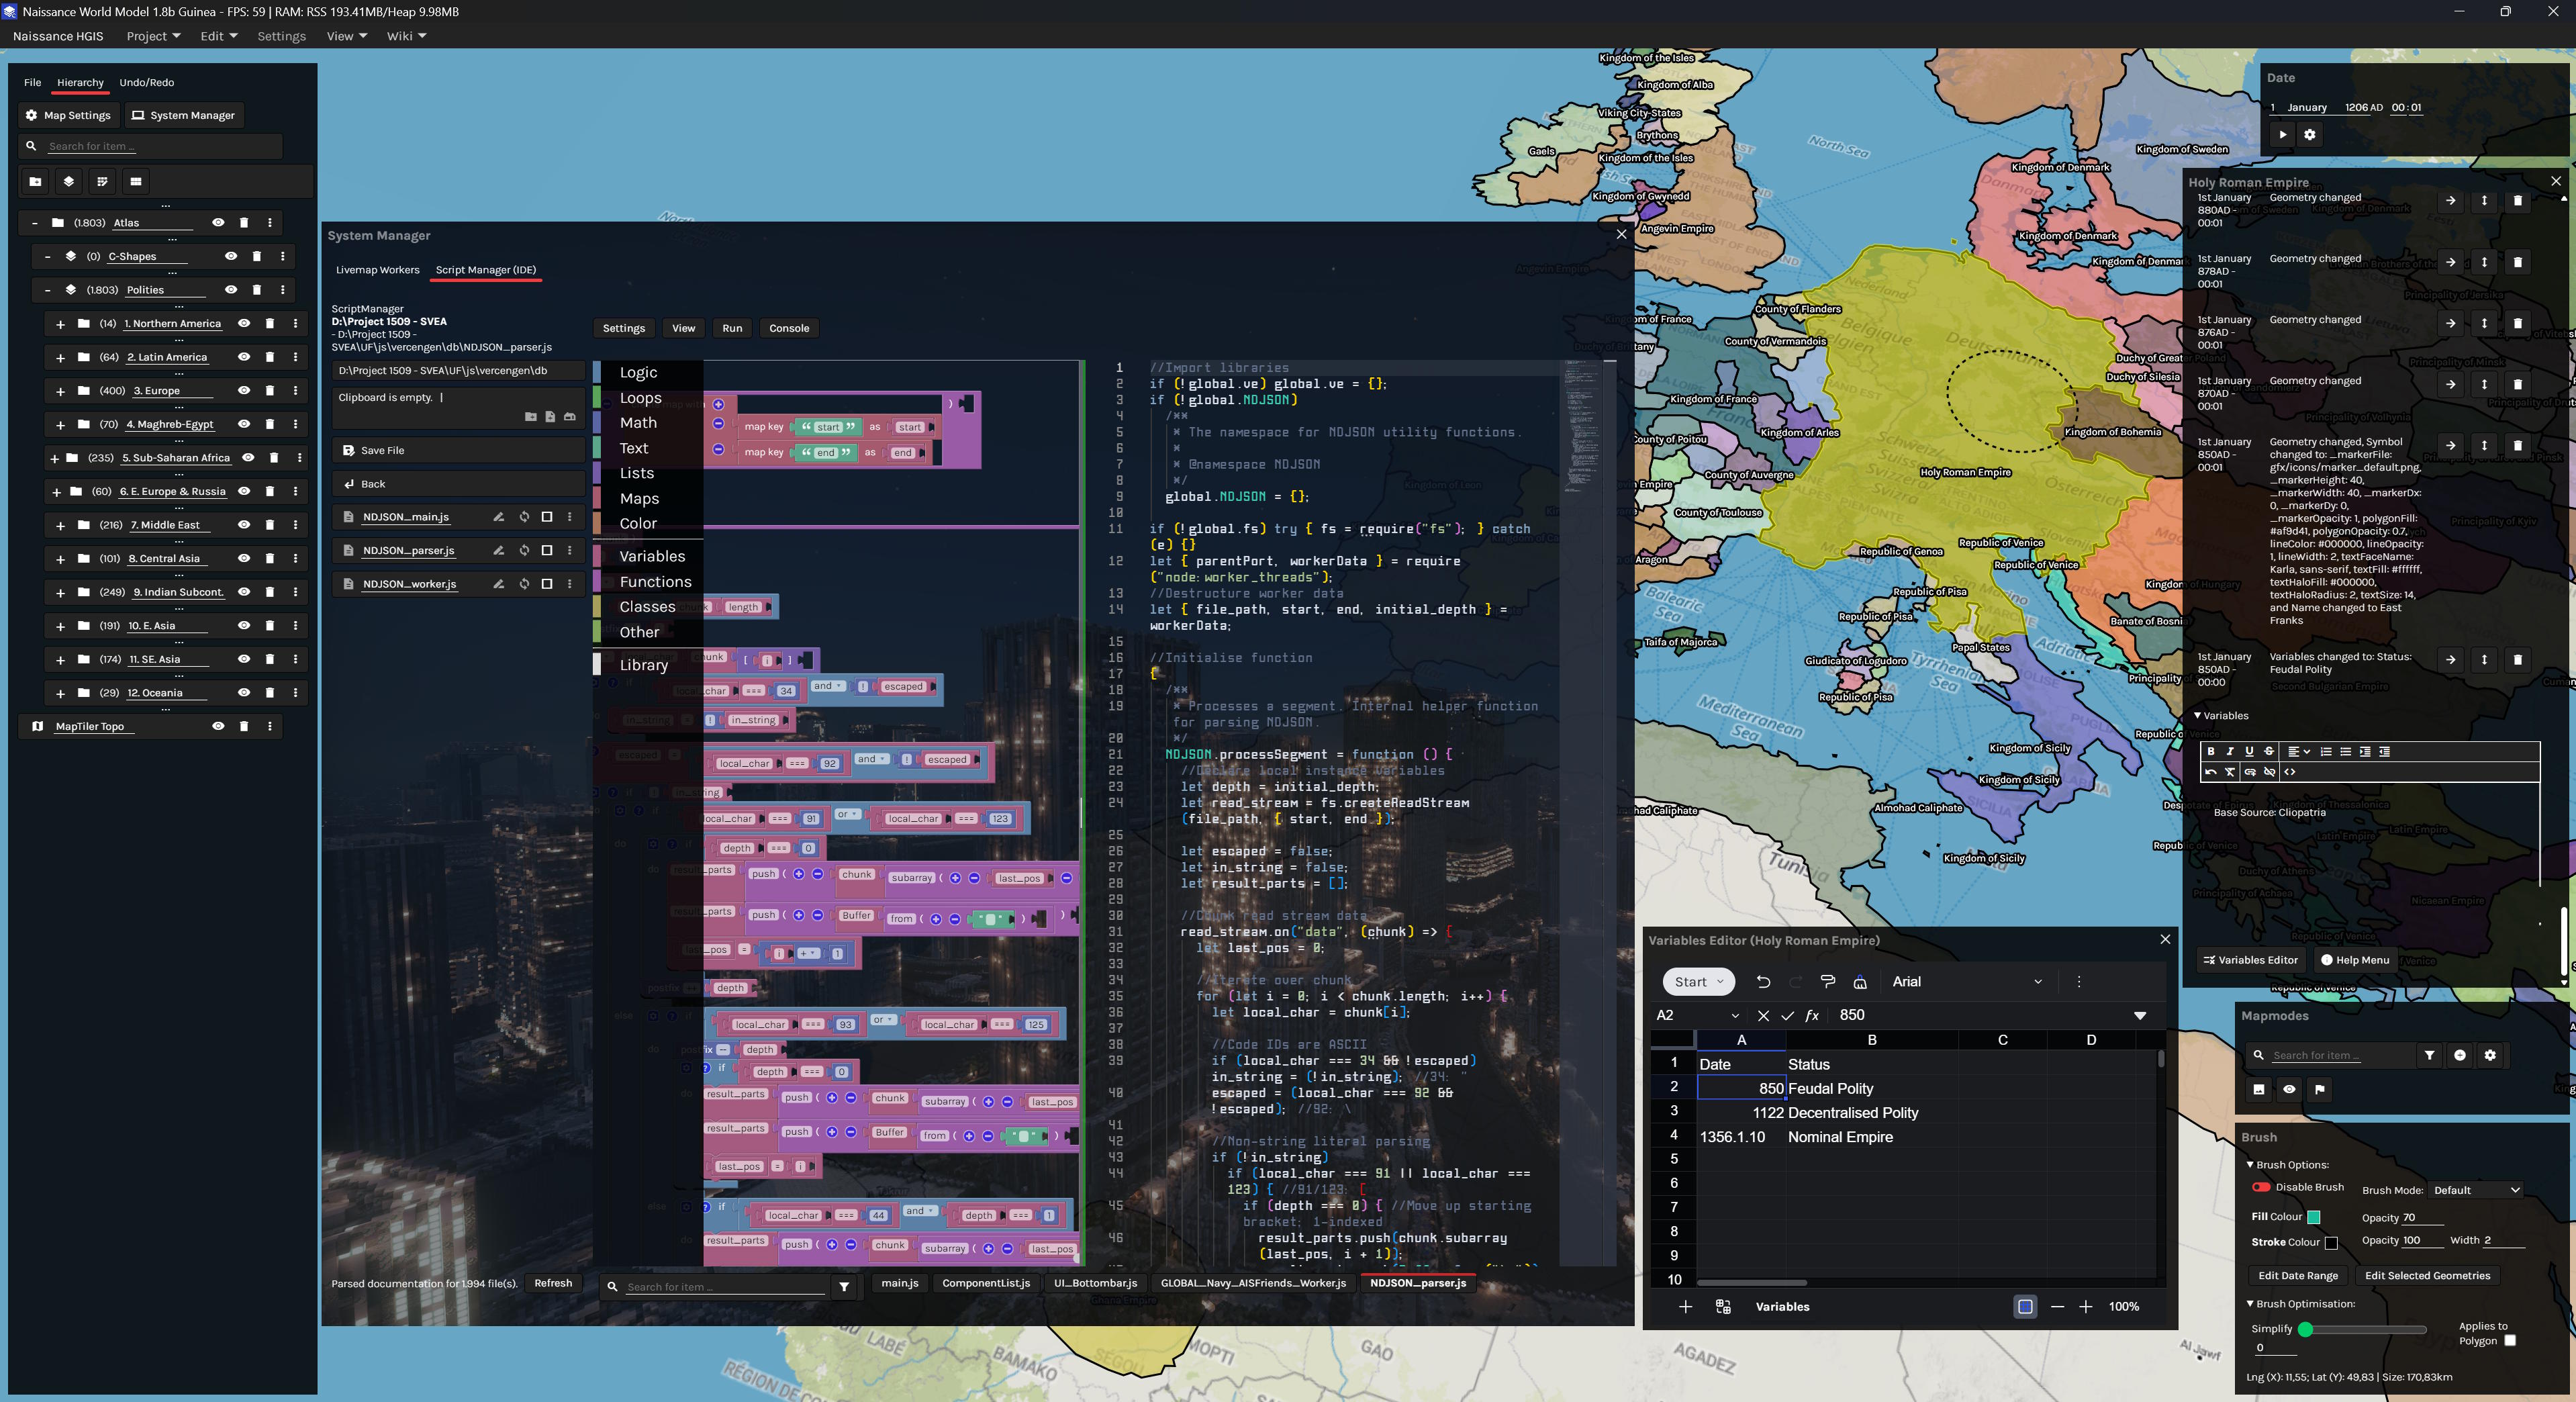The image size is (2576, 1402).
Task: Toggle visibility of 1. Northern America
Action: coord(244,324)
